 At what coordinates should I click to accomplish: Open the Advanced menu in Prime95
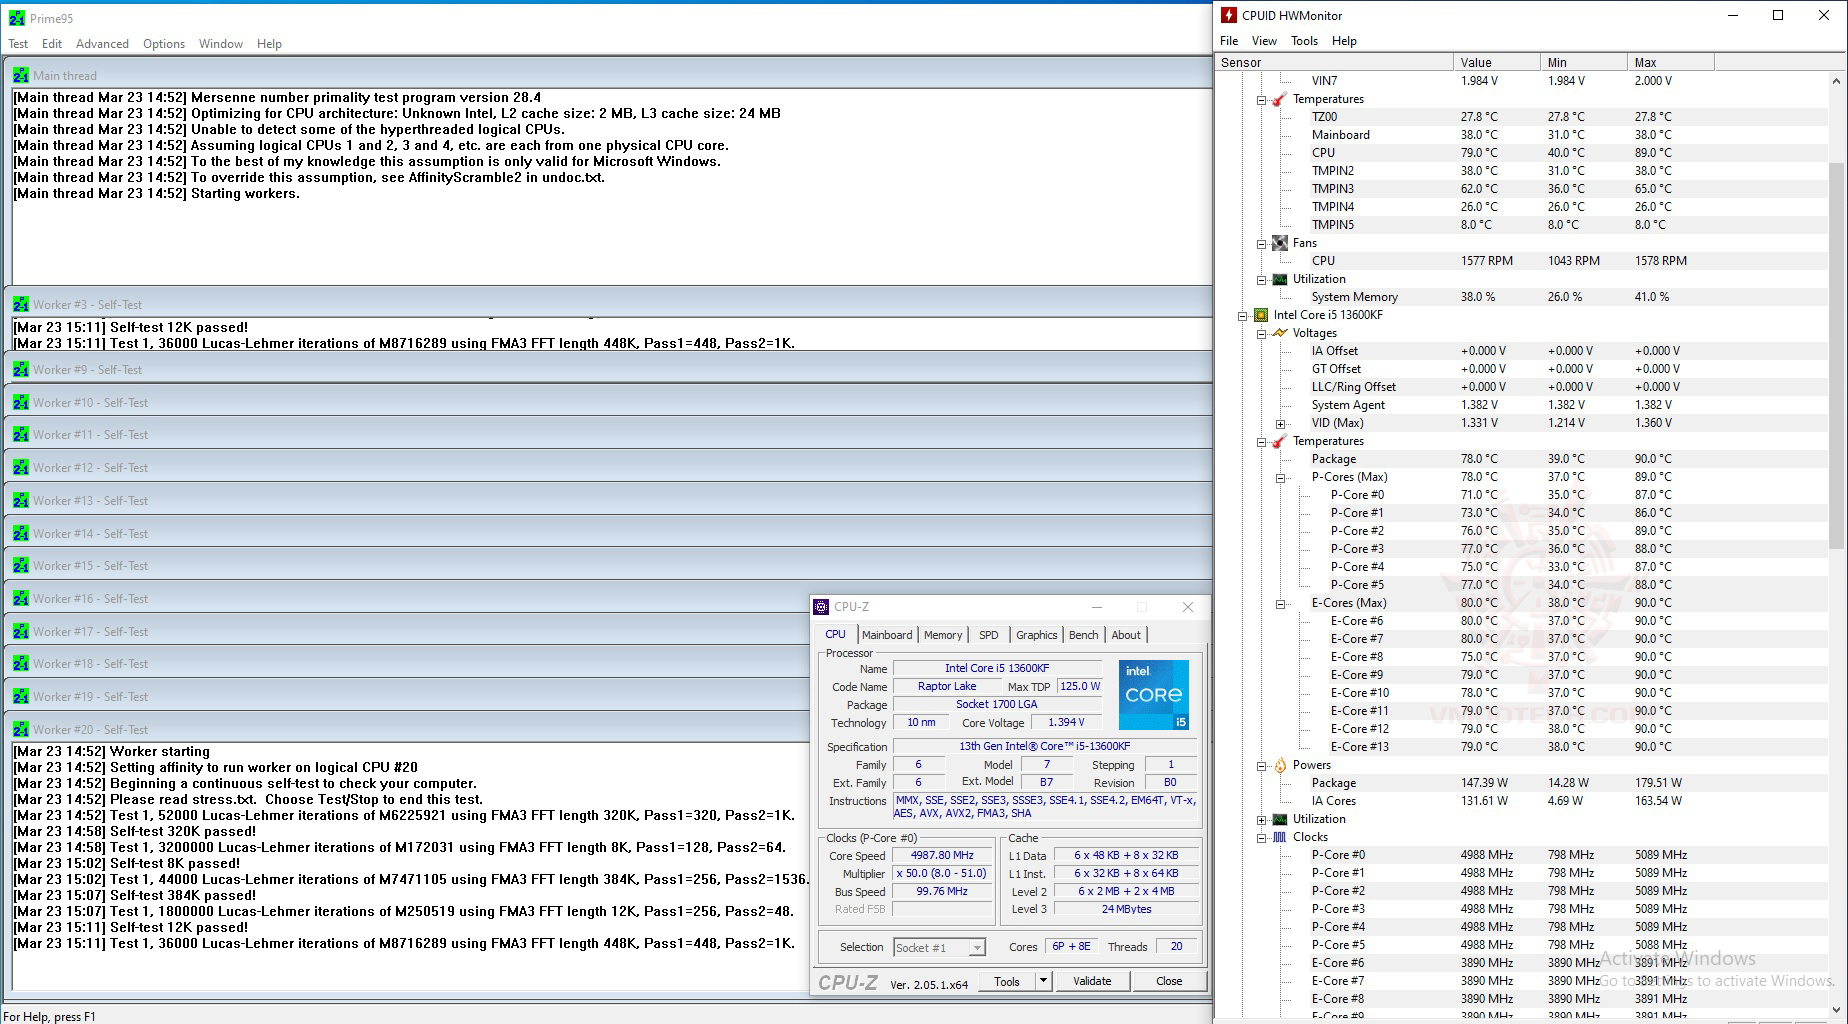pos(102,44)
